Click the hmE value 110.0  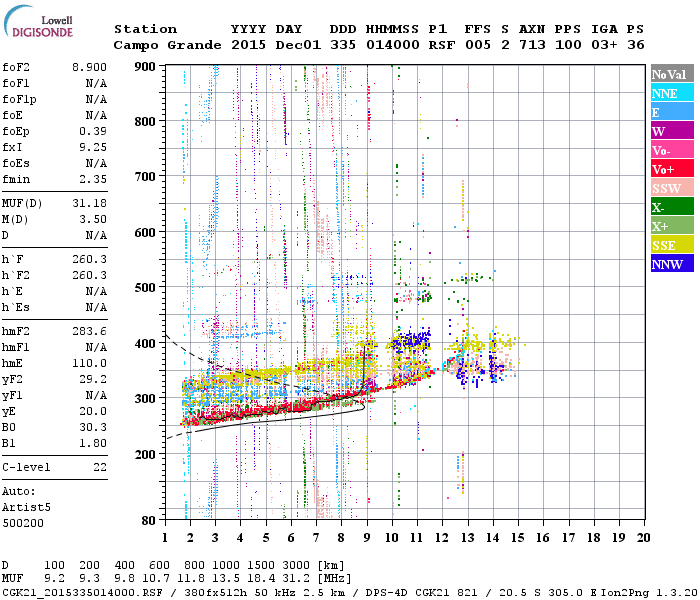pyautogui.click(x=89, y=363)
